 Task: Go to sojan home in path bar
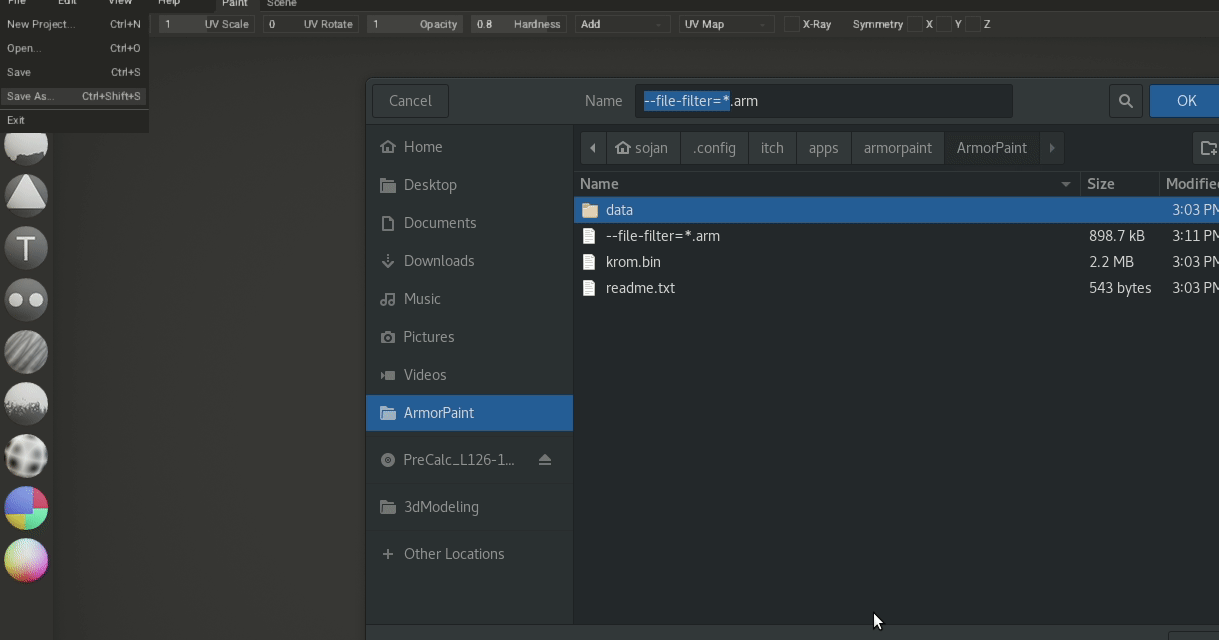642,148
